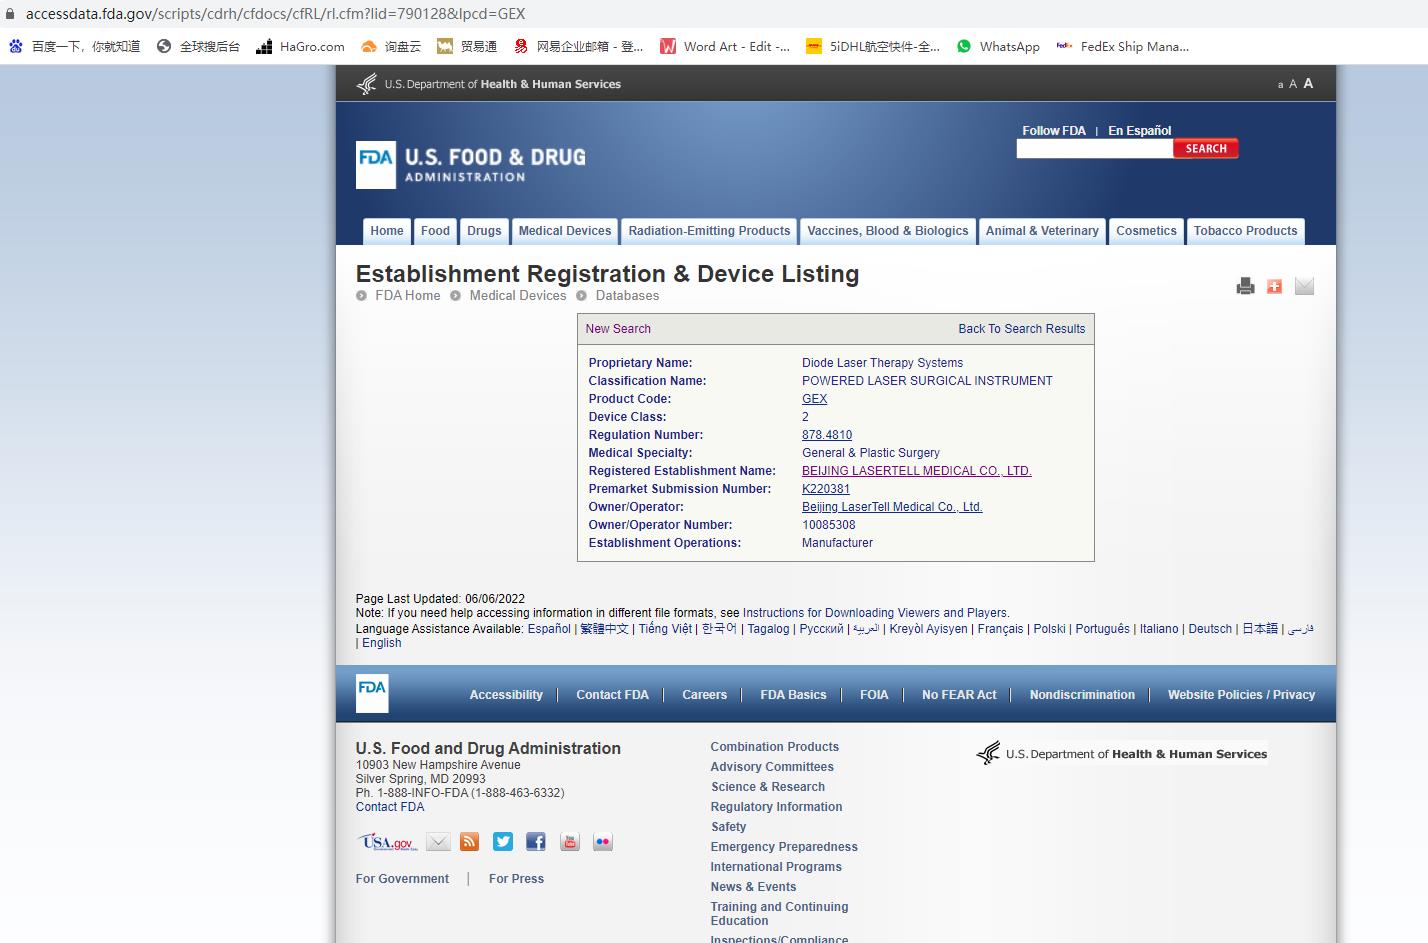Viewport: 1428px width, 943px height.
Task: Open BEIJING LASERTELL MEDICAL CO., LTD. establishment link
Action: pos(917,471)
